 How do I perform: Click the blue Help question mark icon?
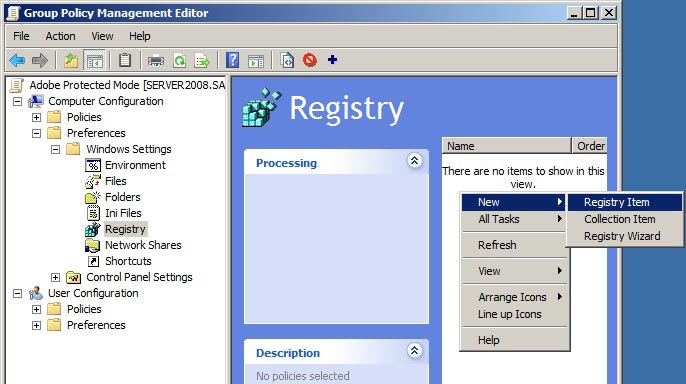point(233,60)
